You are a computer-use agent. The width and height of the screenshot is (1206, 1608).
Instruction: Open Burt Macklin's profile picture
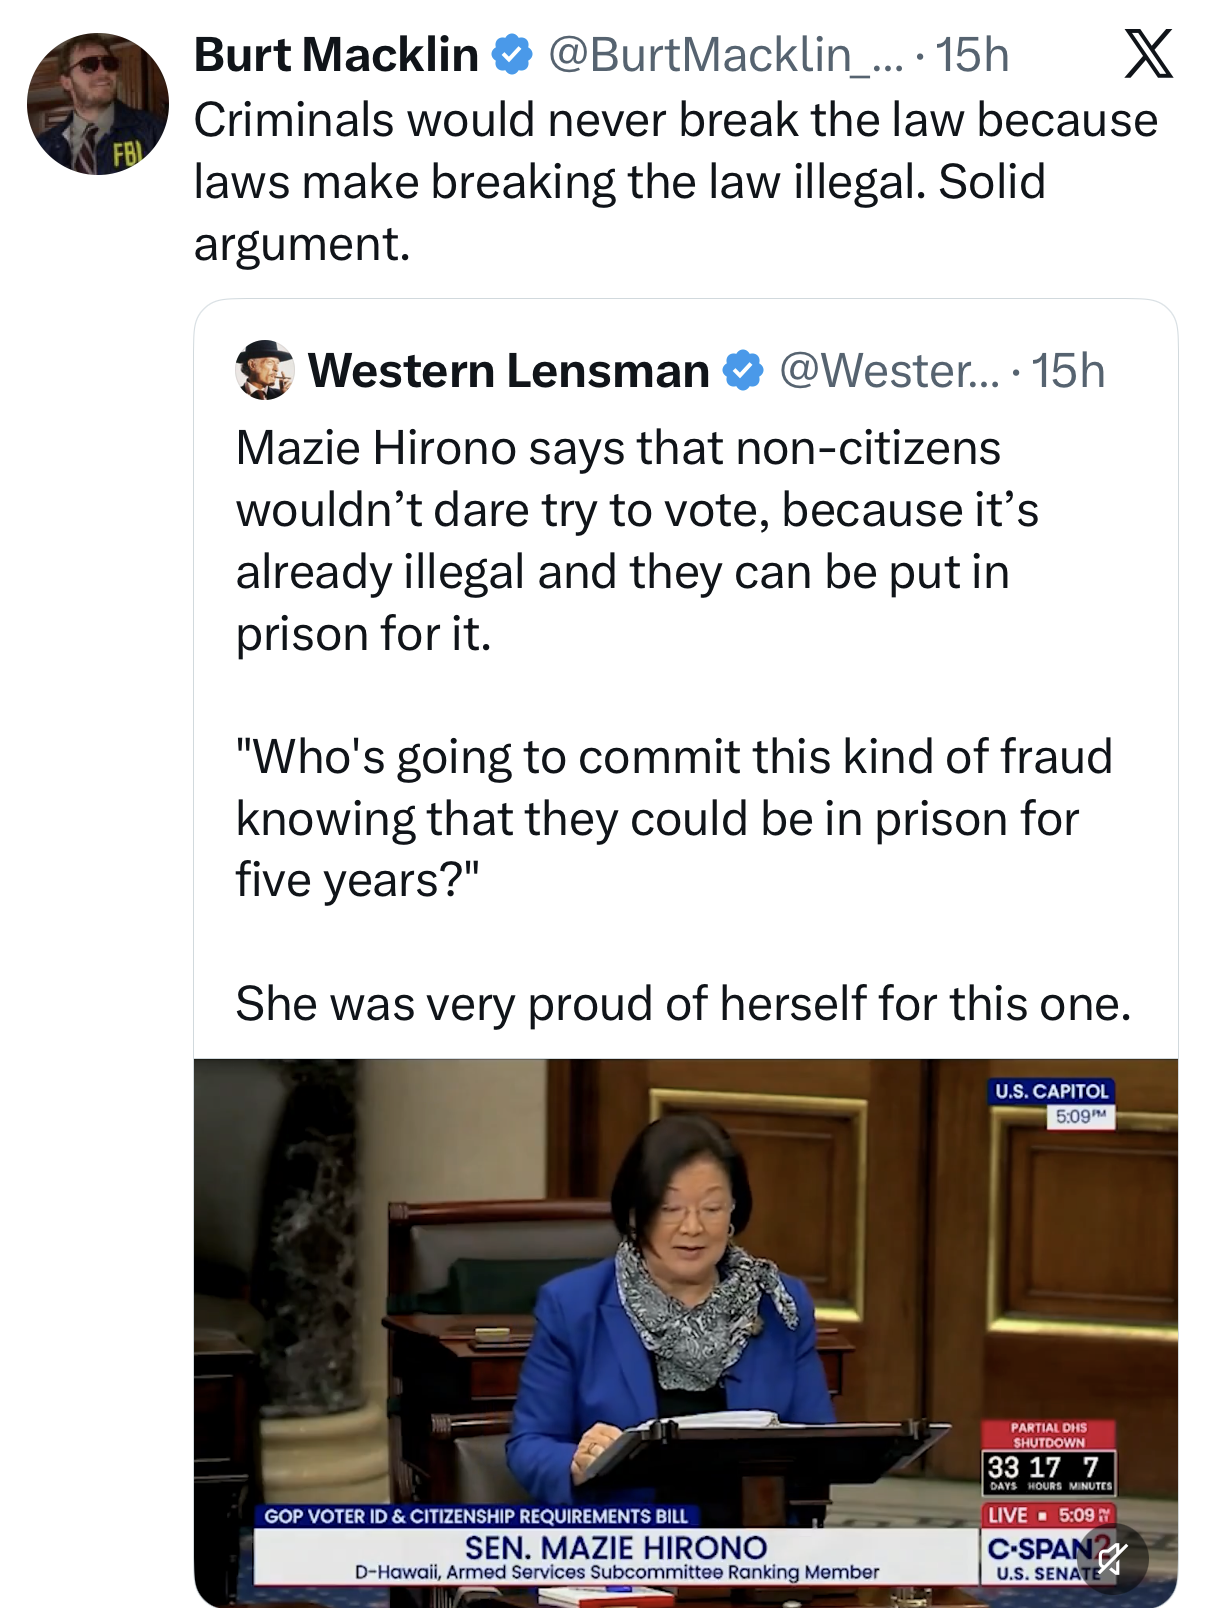[x=98, y=104]
